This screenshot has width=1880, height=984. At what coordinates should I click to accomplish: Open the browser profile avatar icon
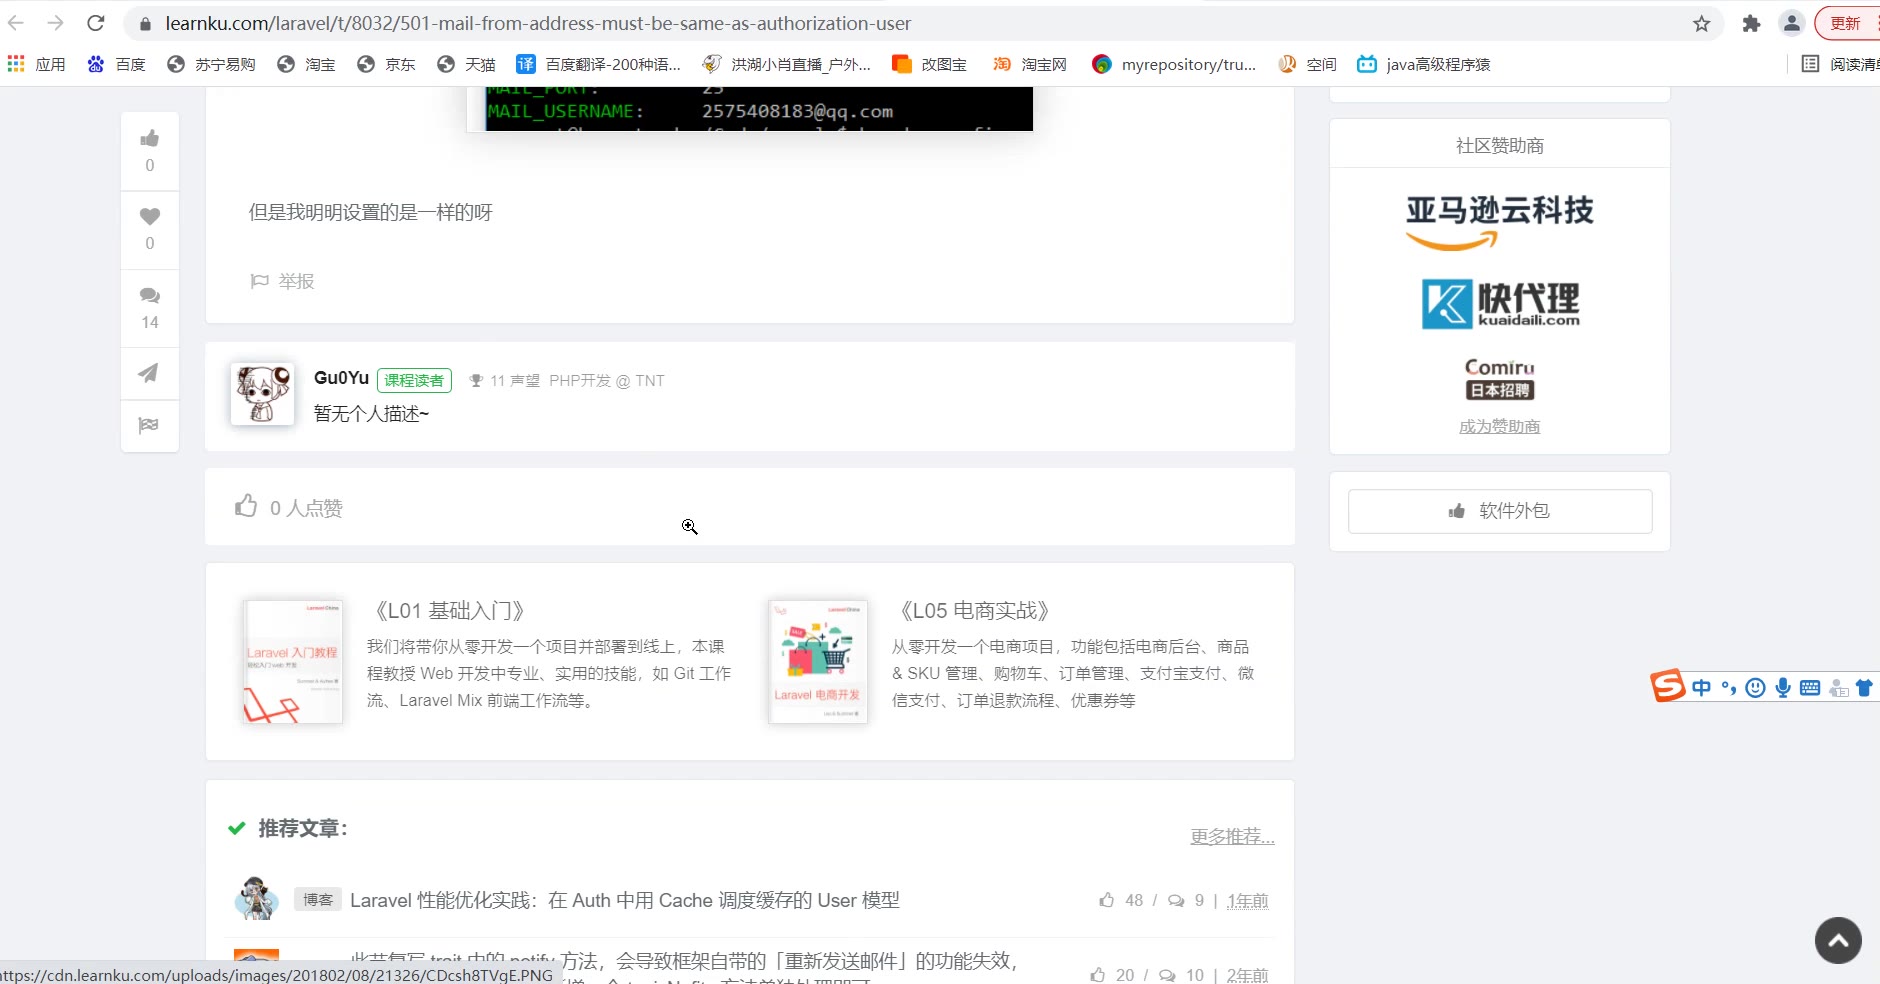click(1792, 23)
